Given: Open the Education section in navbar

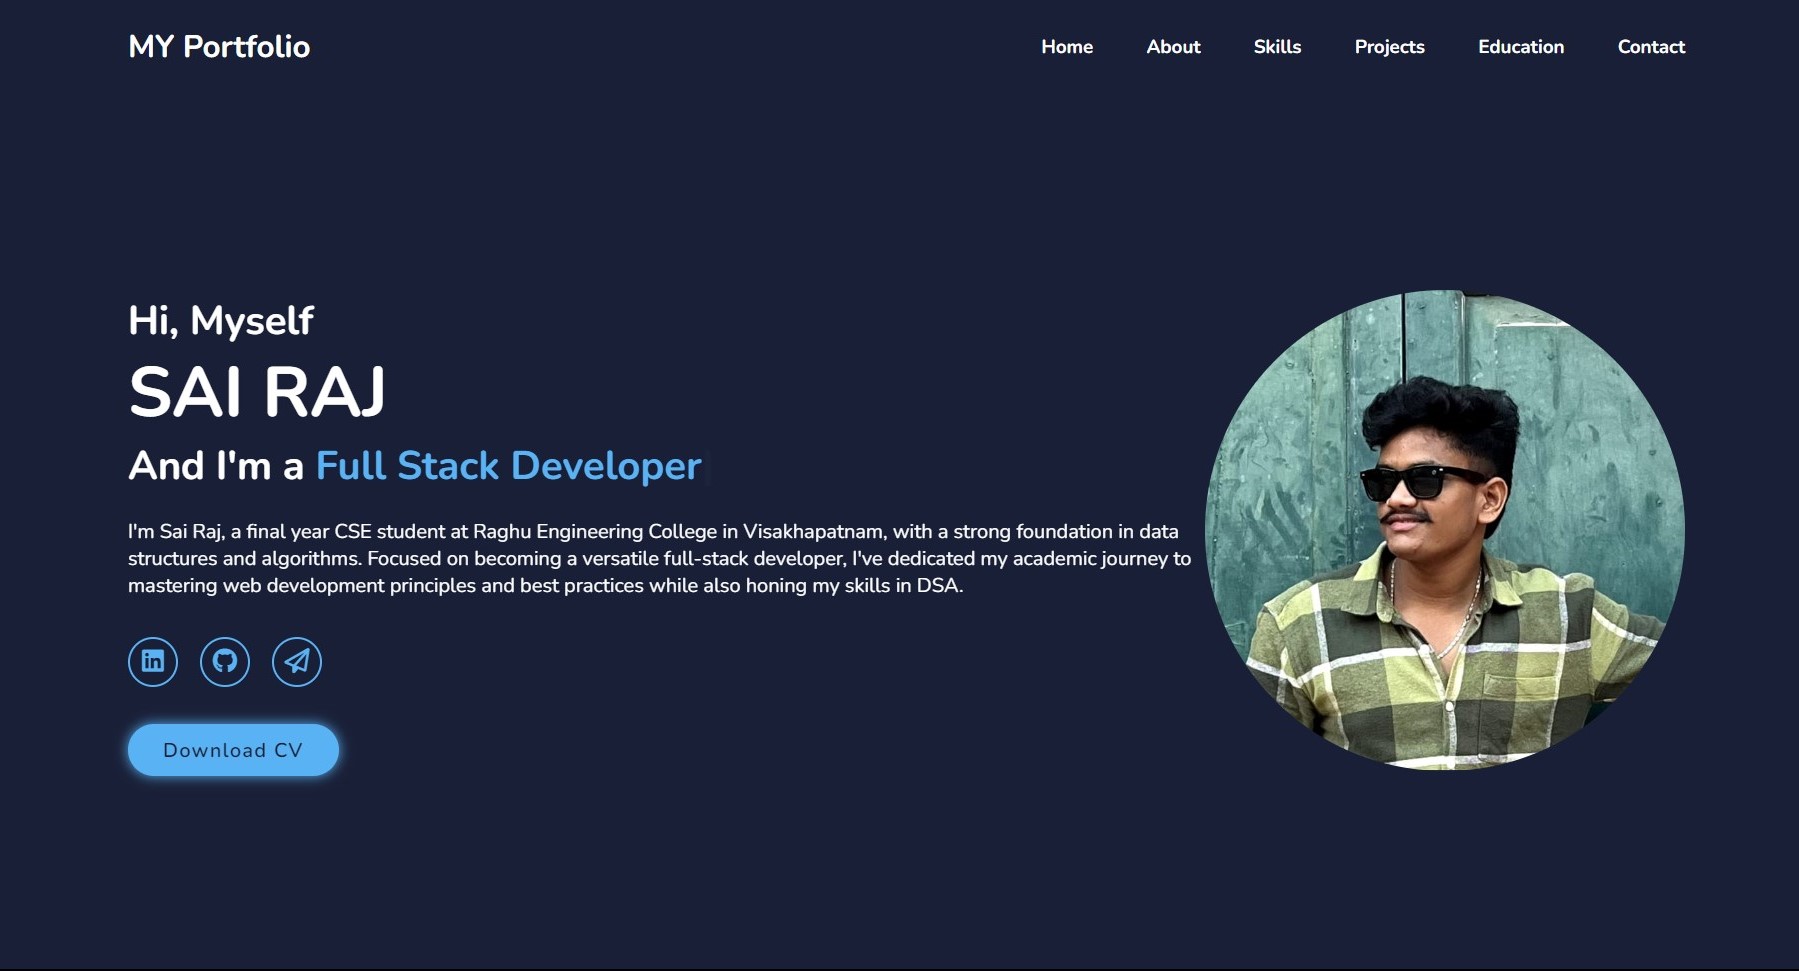Looking at the screenshot, I should coord(1520,47).
